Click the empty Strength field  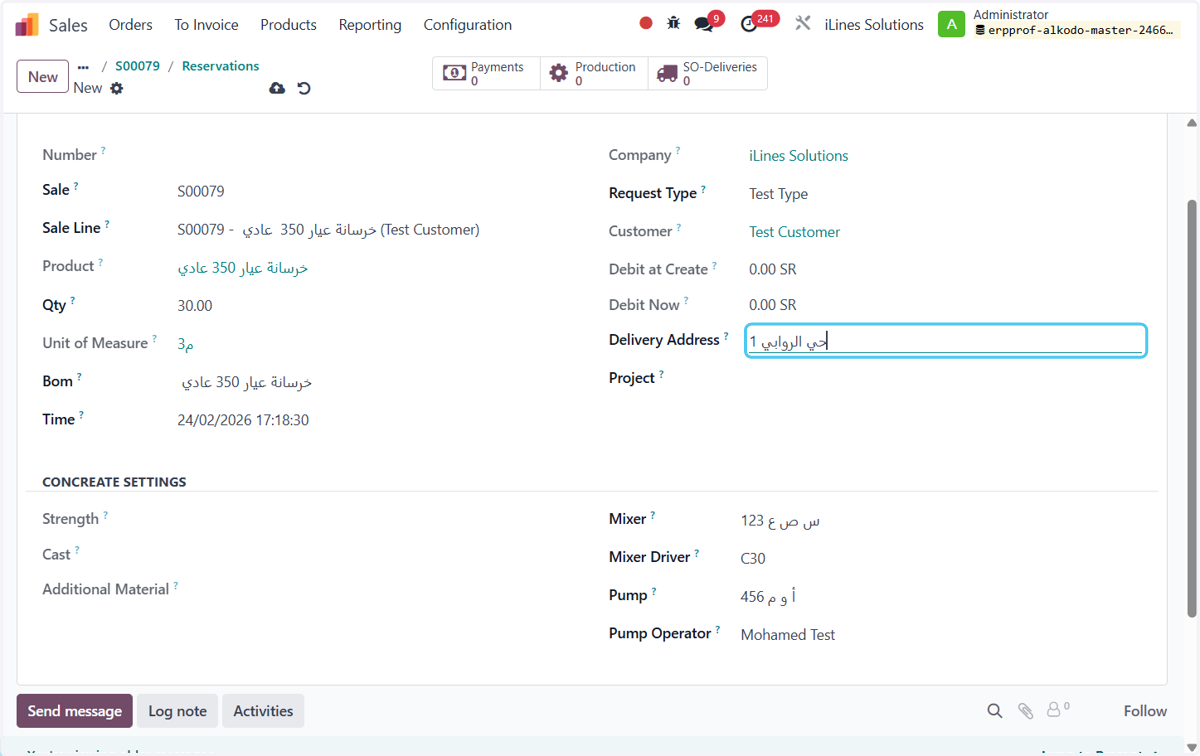point(375,519)
